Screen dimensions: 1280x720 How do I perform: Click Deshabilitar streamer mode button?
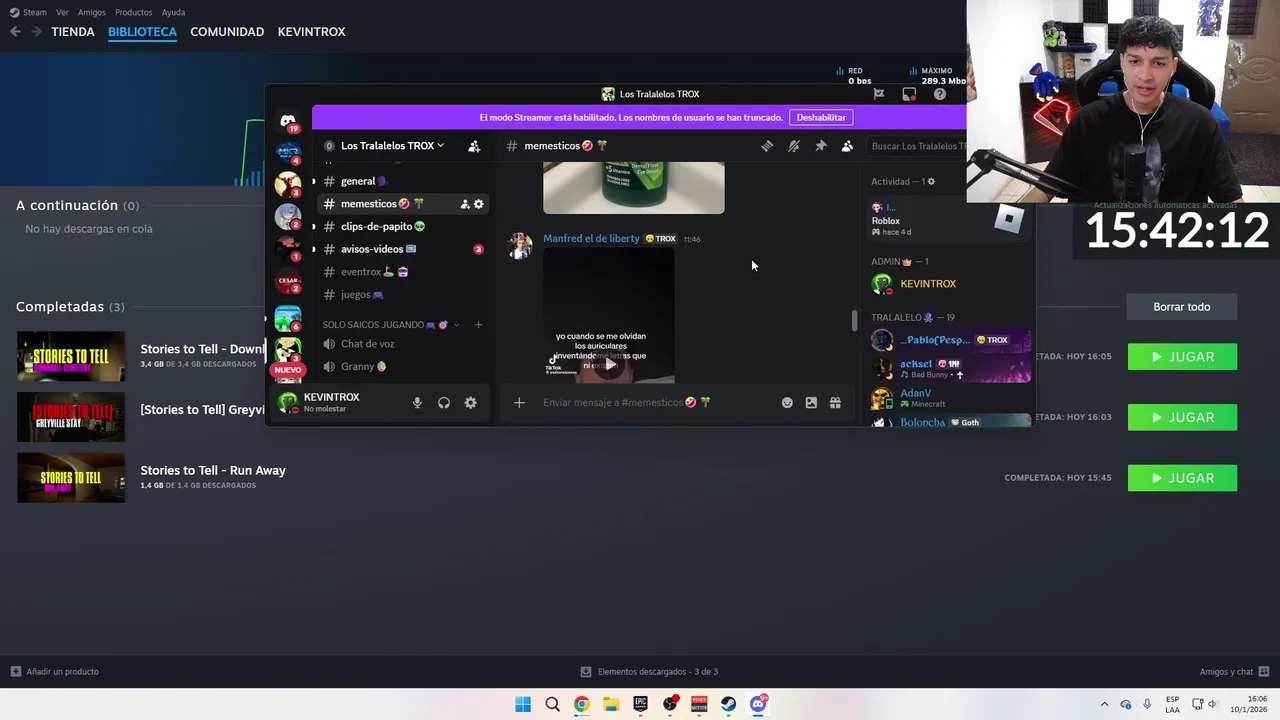coord(821,117)
